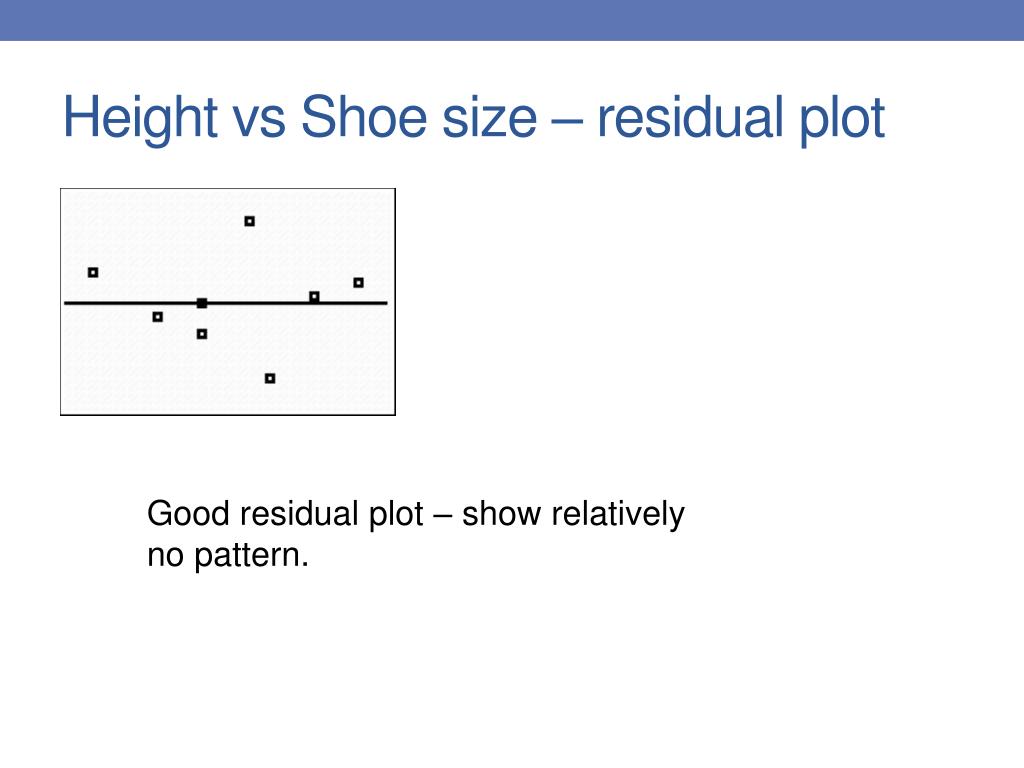Click the dash between "size" and "residual" in title
This screenshot has height=768, width=1024.
pos(568,121)
